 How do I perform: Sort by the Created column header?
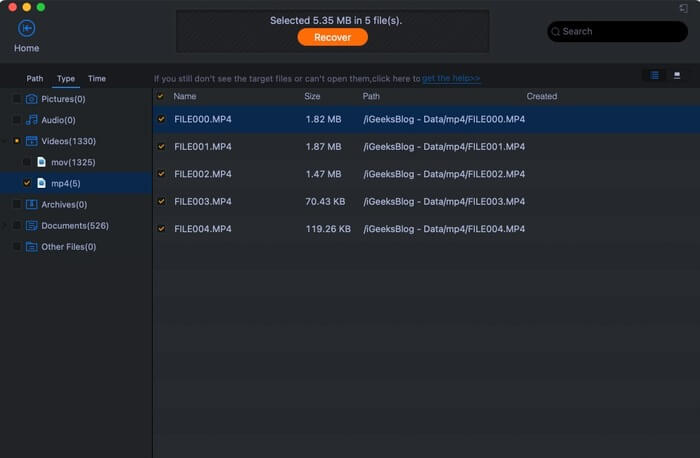542,96
